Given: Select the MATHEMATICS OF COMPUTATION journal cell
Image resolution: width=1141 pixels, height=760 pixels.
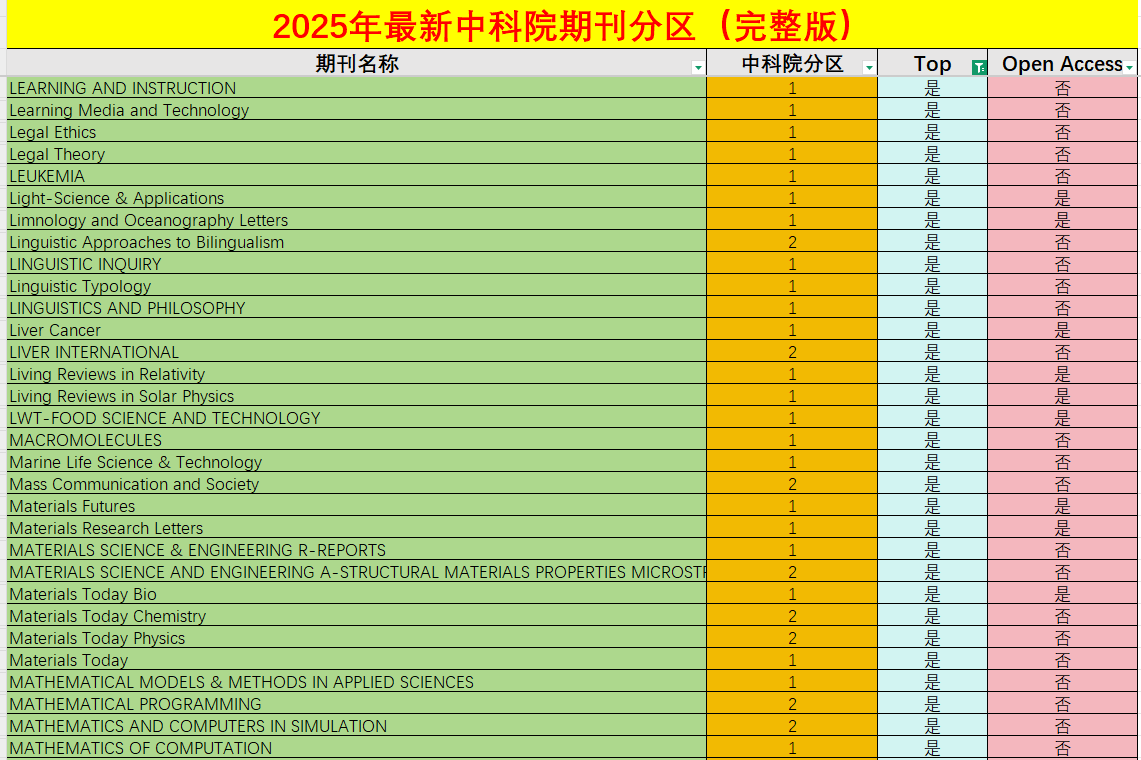Looking at the screenshot, I should pos(140,748).
